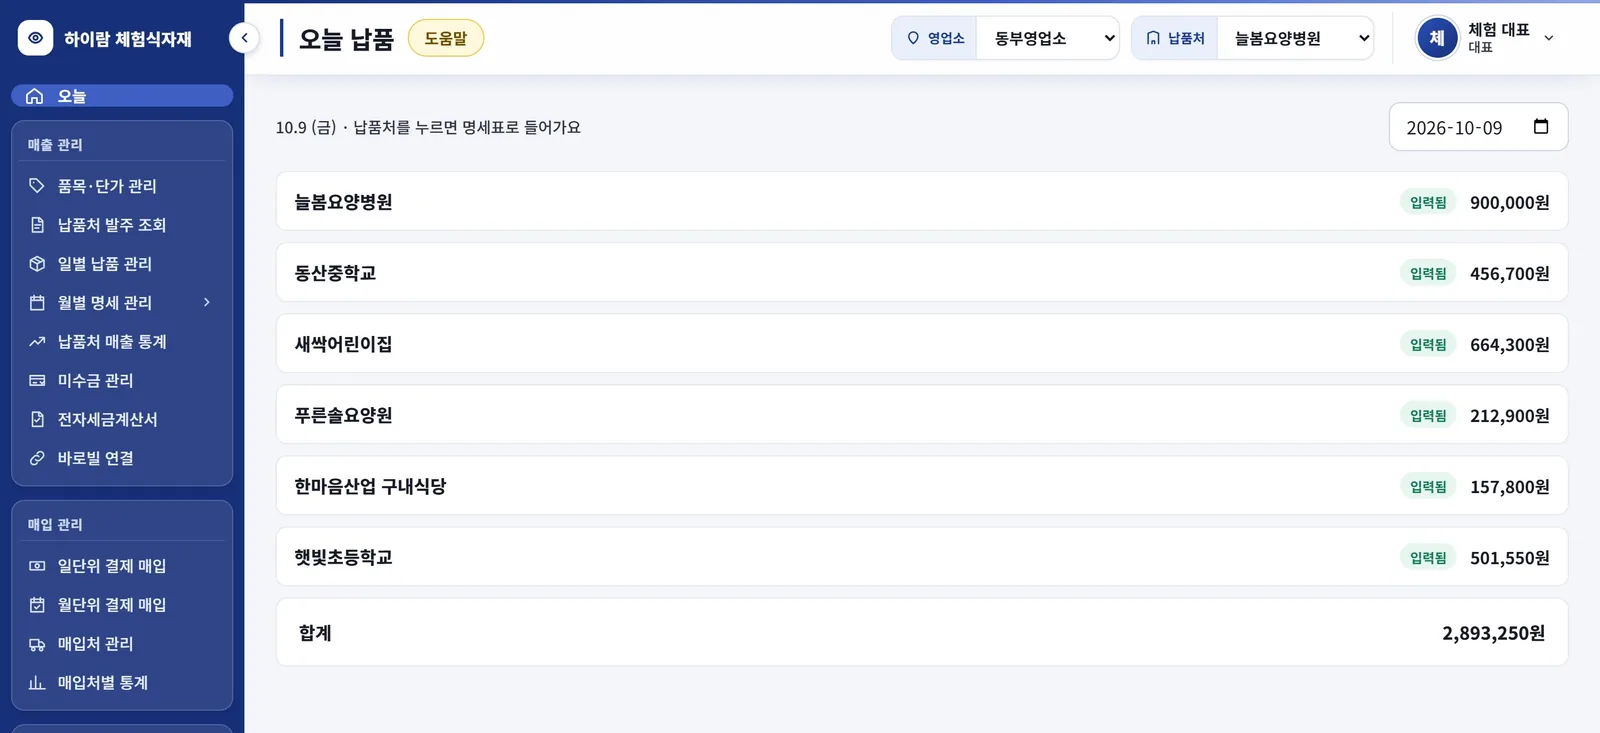
Task: Click the 체 profile avatar
Action: [1437, 38]
